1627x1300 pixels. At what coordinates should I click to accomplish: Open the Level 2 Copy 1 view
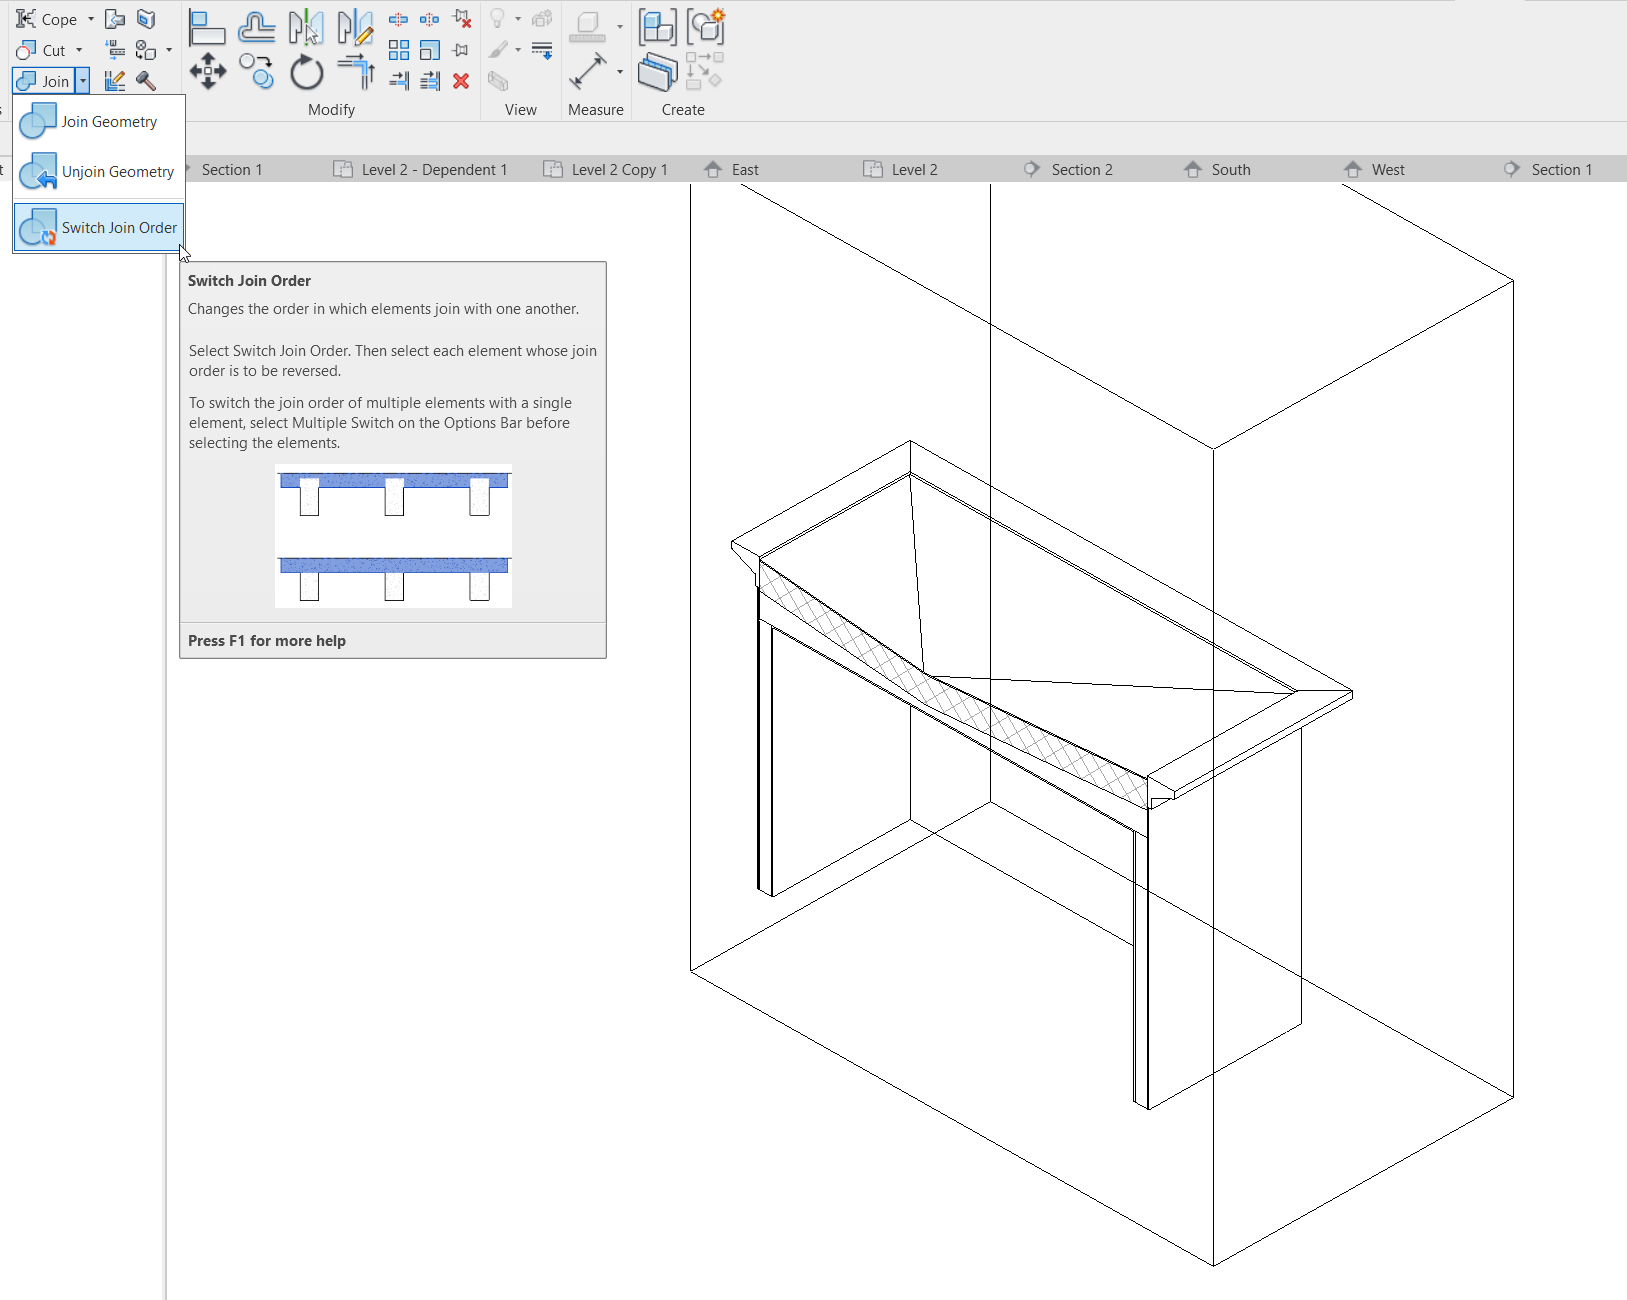[618, 169]
